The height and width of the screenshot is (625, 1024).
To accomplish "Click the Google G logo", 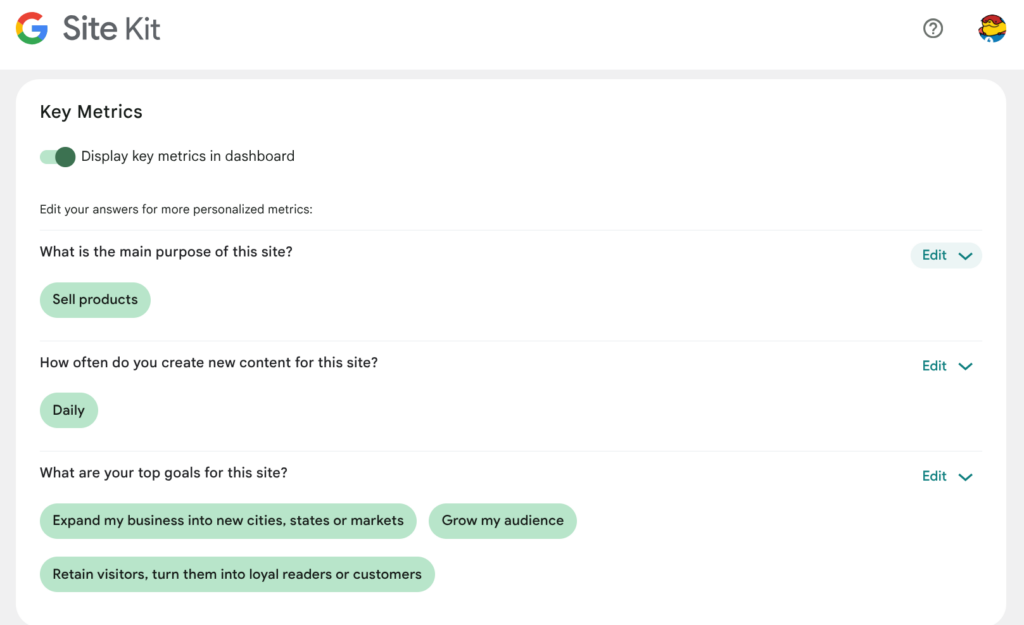I will [x=32, y=28].
